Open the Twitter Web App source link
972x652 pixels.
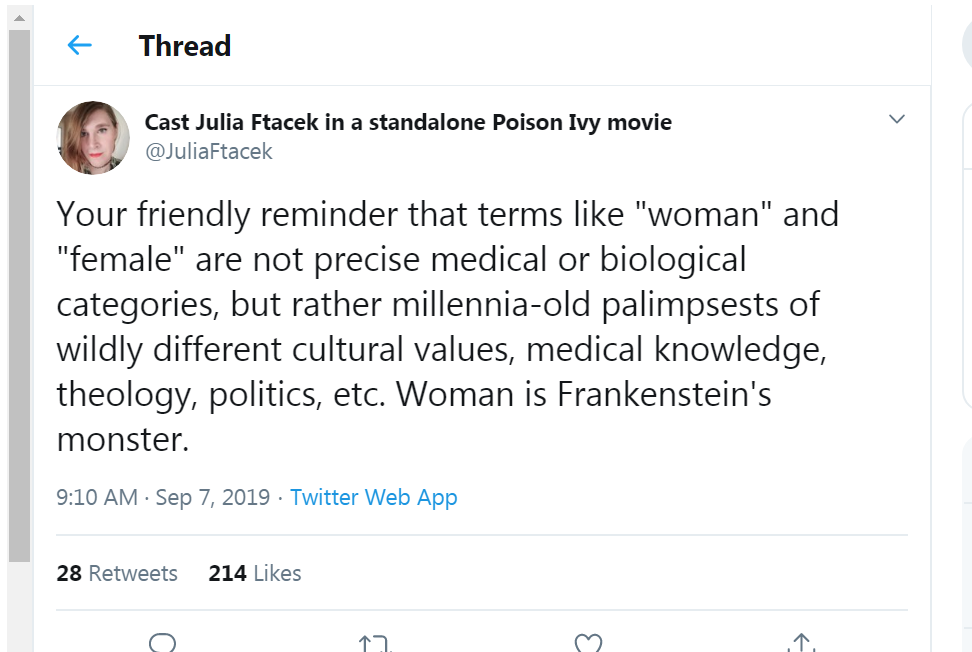(373, 497)
